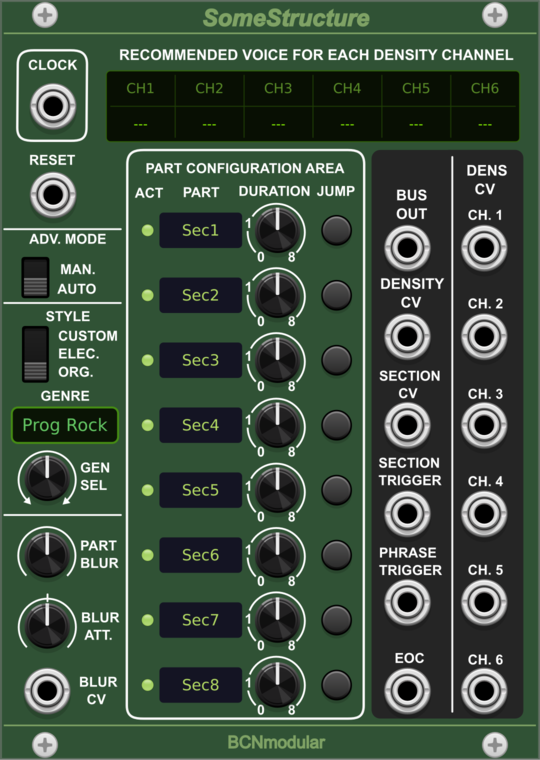Click the Sec6 DURATION knob
The width and height of the screenshot is (540, 760).
[x=277, y=555]
